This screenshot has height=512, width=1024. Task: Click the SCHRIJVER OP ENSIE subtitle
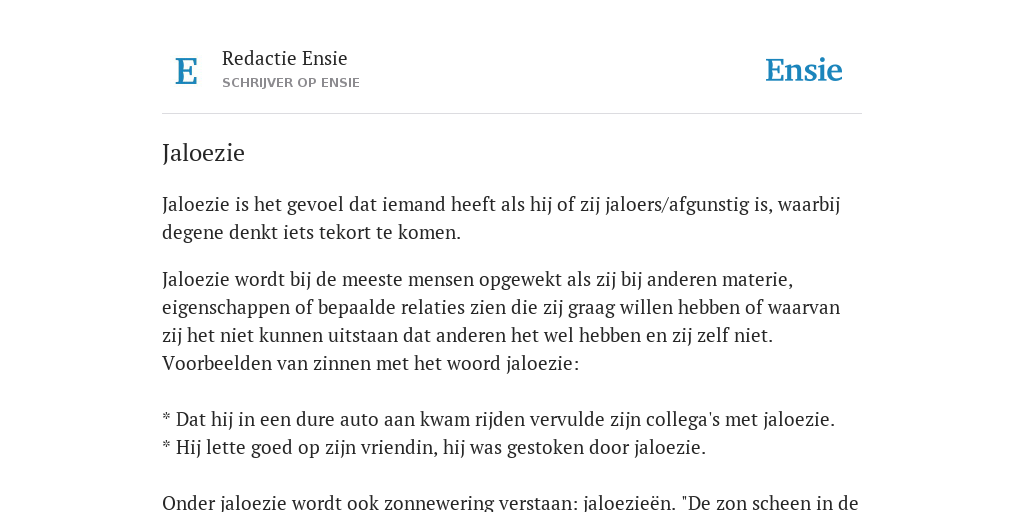(x=291, y=83)
